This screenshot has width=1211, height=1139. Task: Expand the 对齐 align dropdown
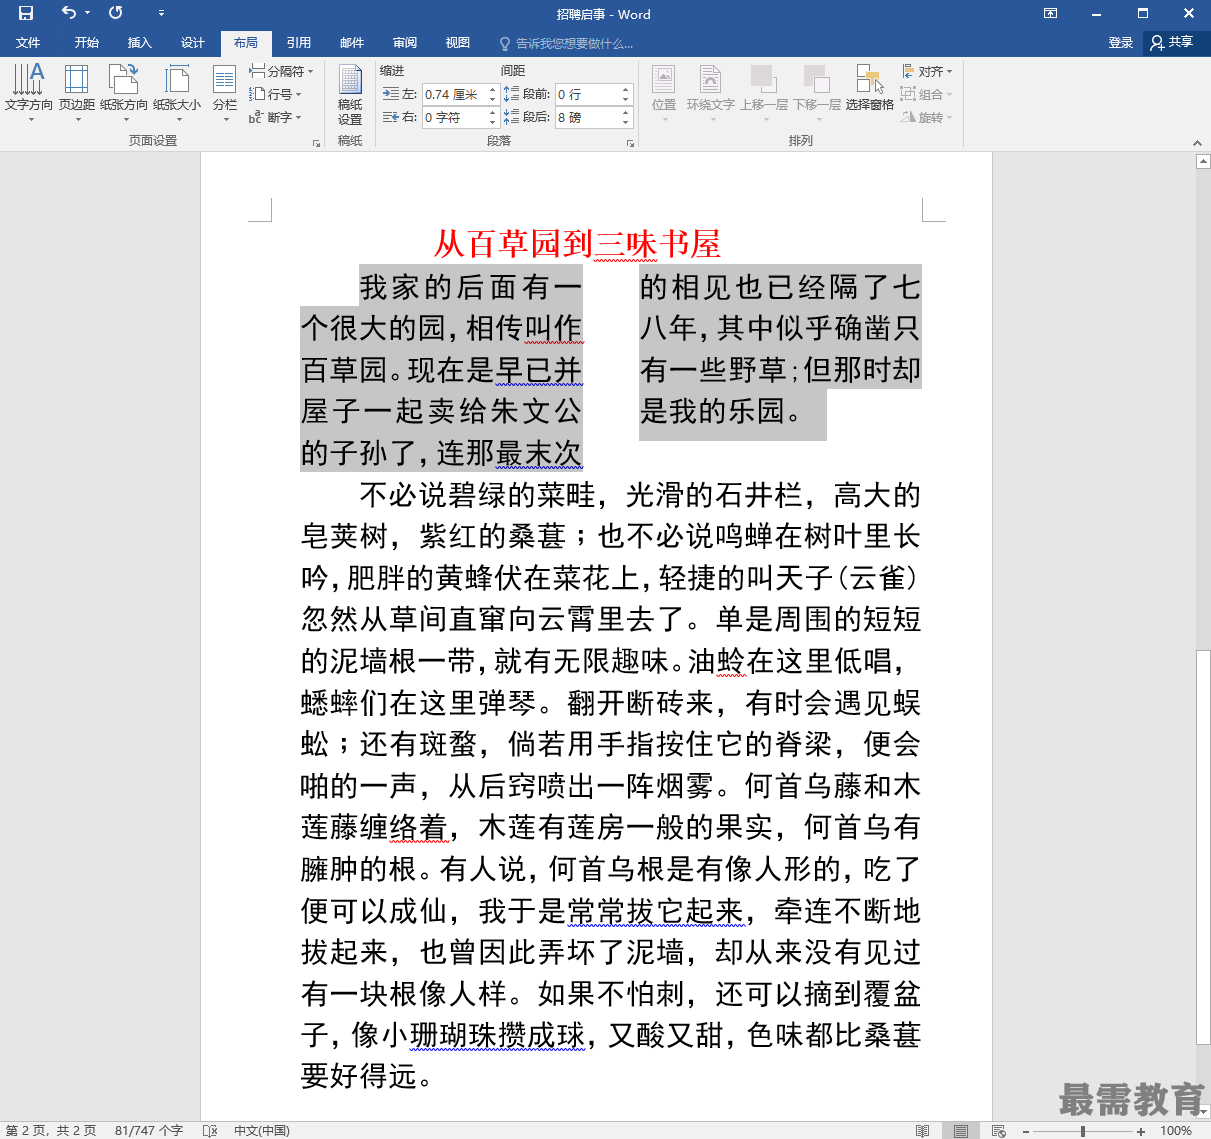(x=927, y=71)
